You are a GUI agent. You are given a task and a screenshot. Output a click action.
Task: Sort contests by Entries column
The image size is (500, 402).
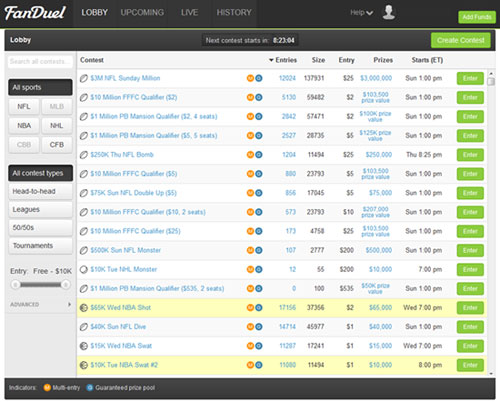[283, 60]
